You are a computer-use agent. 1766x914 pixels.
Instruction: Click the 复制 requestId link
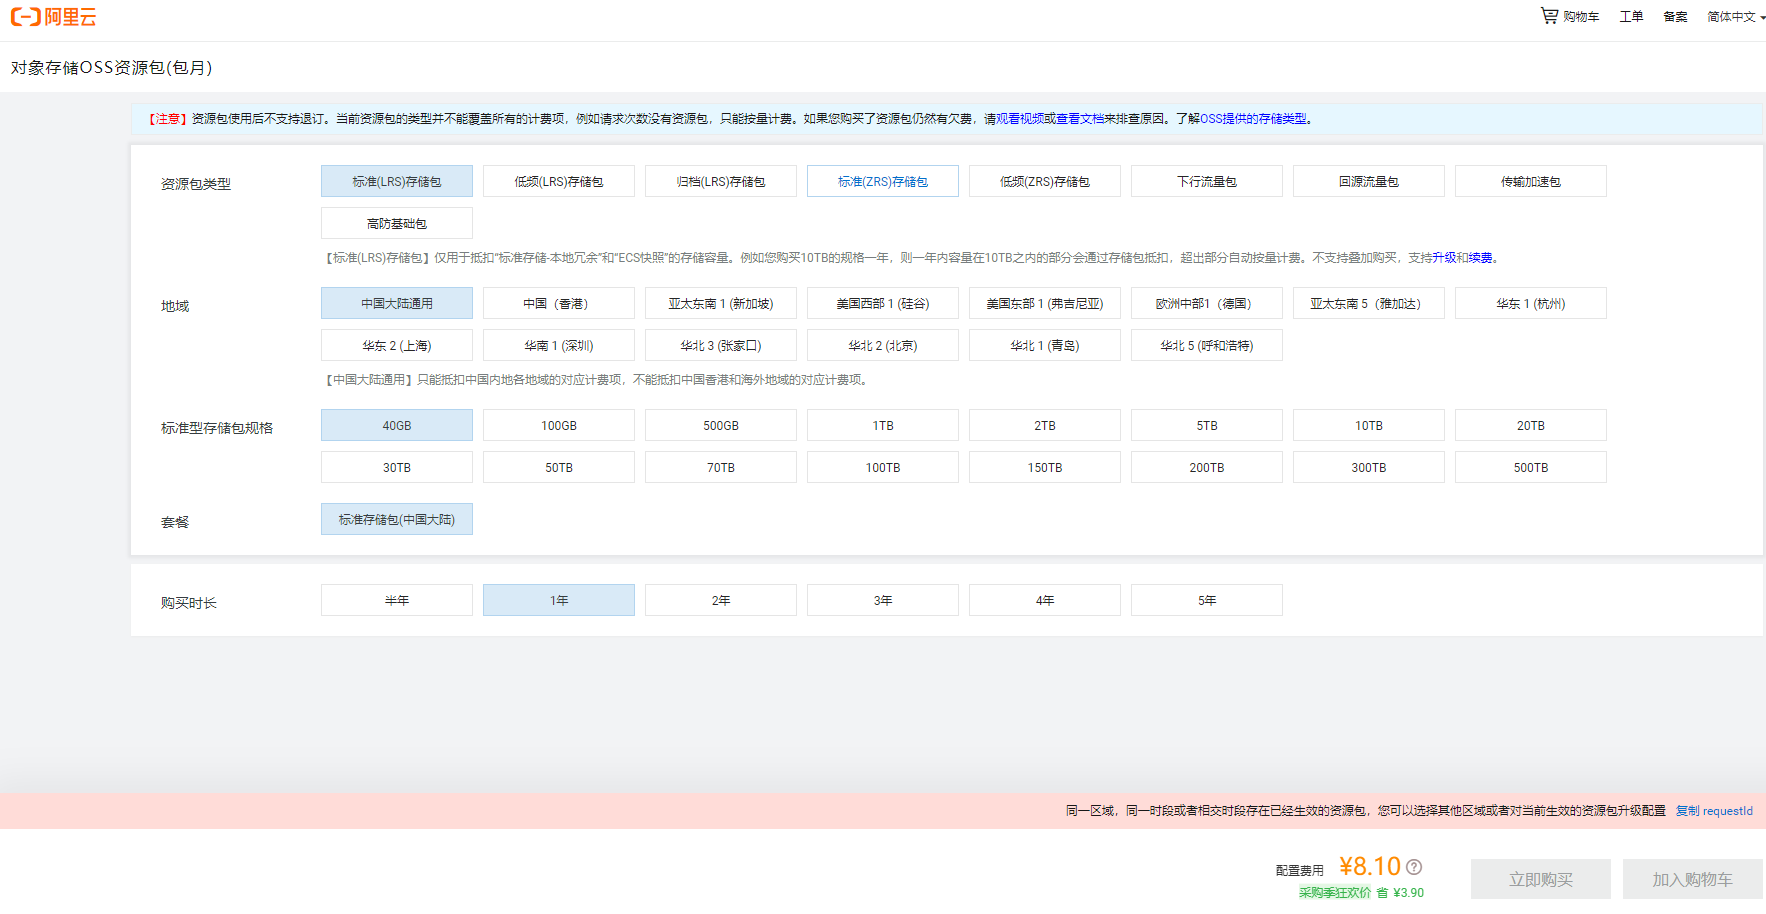(1714, 811)
